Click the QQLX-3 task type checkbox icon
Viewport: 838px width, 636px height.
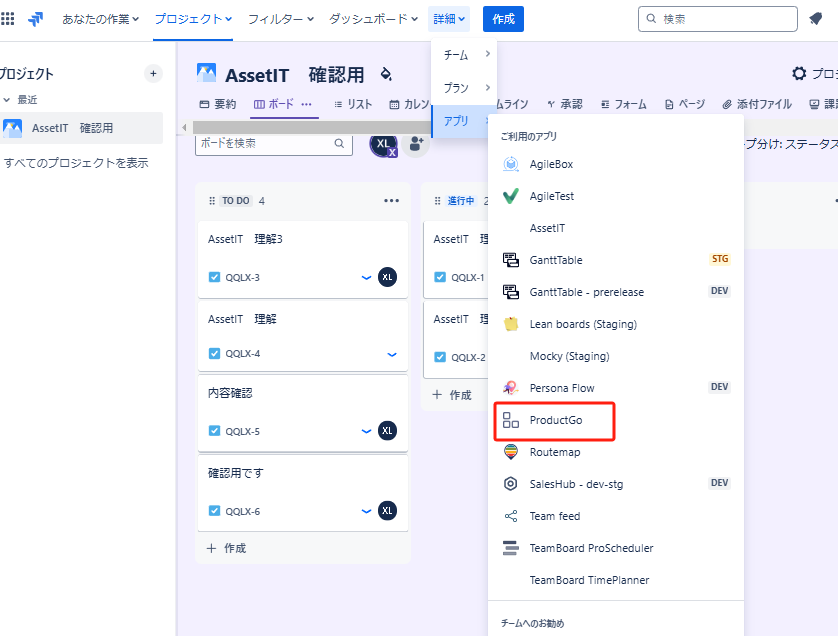click(x=214, y=277)
